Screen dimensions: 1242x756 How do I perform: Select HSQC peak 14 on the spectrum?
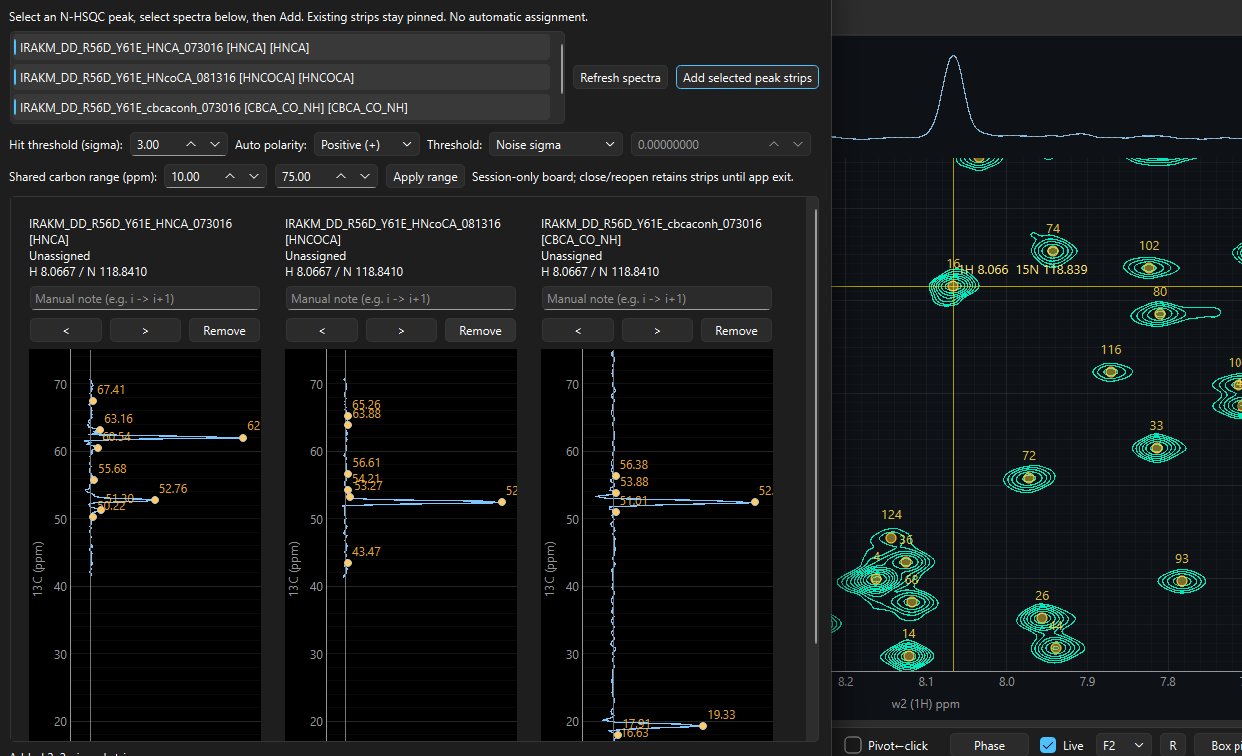[x=908, y=656]
